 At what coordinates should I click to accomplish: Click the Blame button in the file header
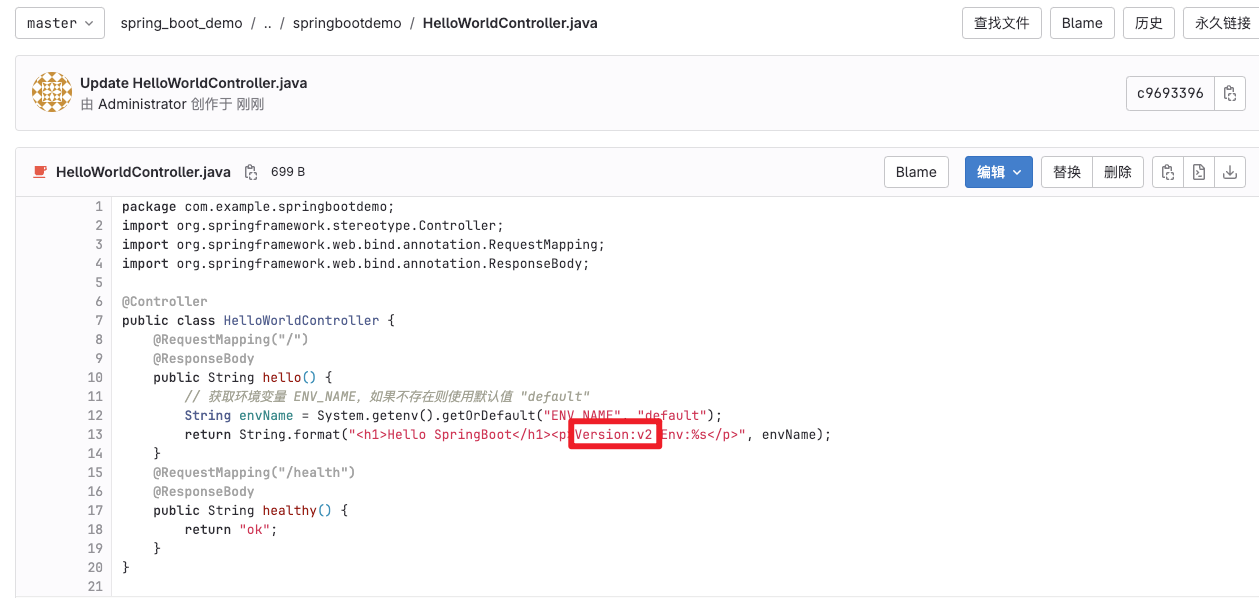[x=915, y=171]
